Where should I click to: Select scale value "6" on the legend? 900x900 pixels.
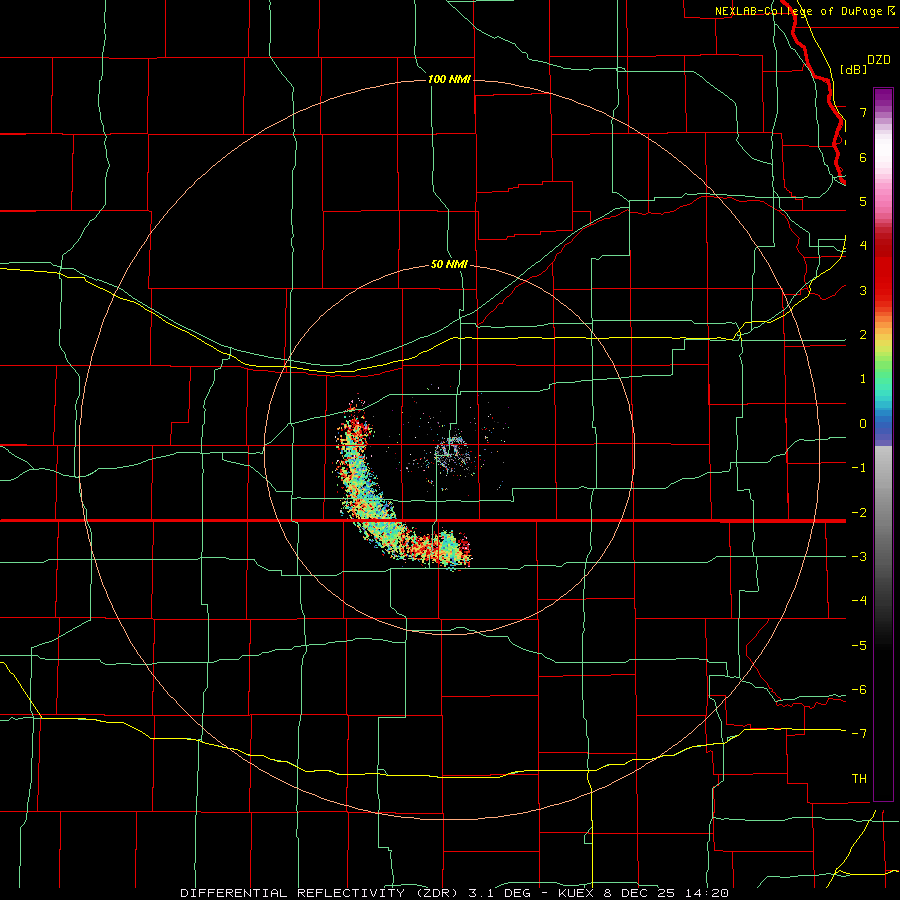(x=863, y=157)
